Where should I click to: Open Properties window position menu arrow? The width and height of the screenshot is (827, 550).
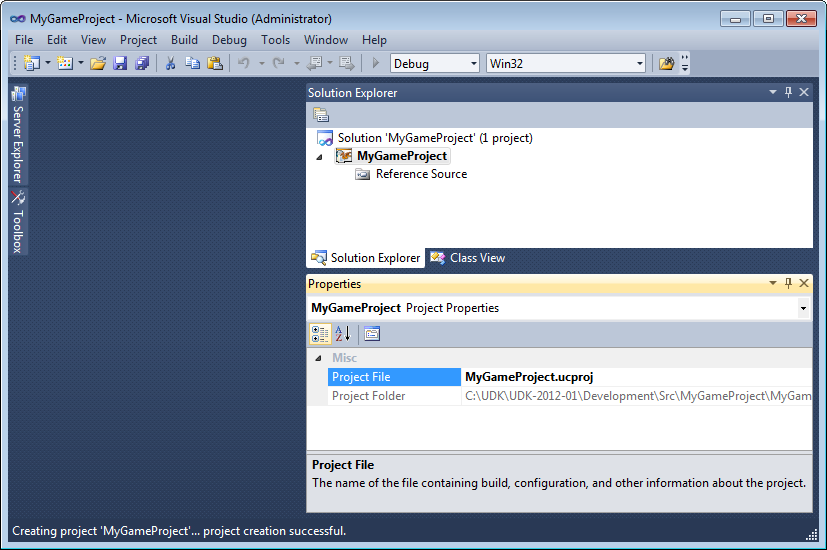tap(773, 284)
